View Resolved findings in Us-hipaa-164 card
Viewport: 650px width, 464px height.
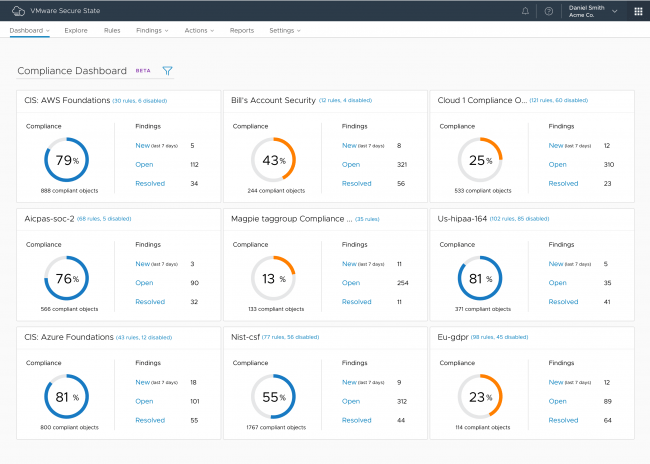(x=563, y=302)
